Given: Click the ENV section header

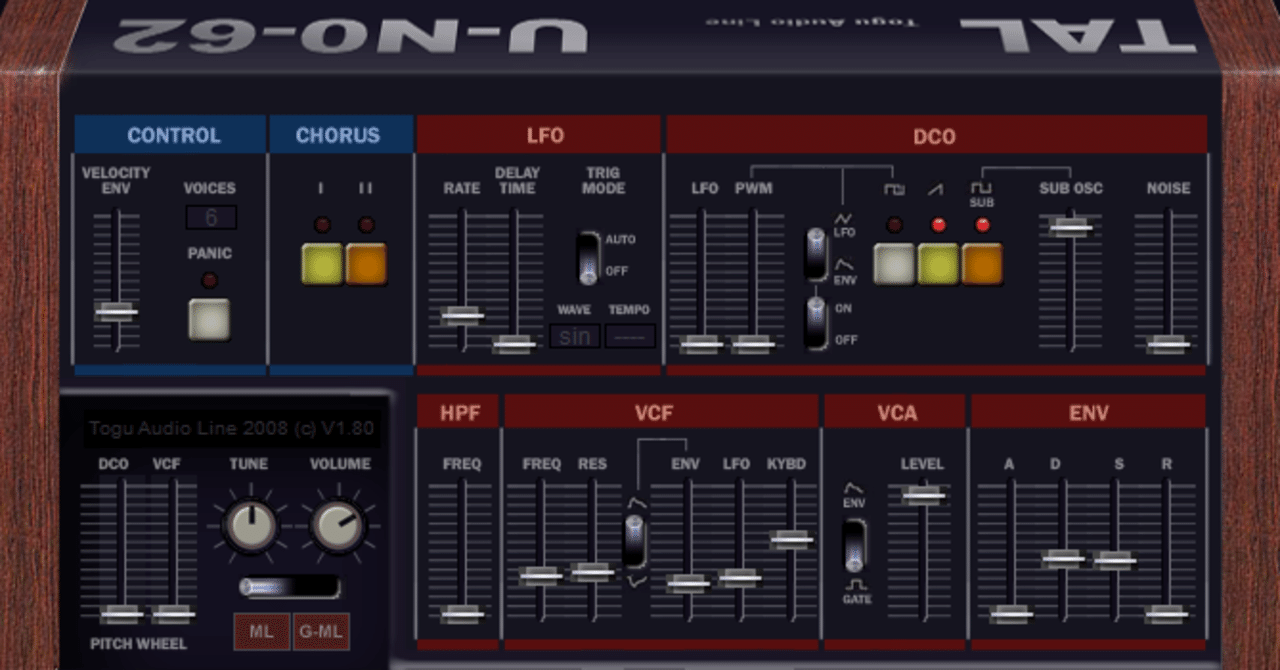Looking at the screenshot, I should coord(1089,412).
